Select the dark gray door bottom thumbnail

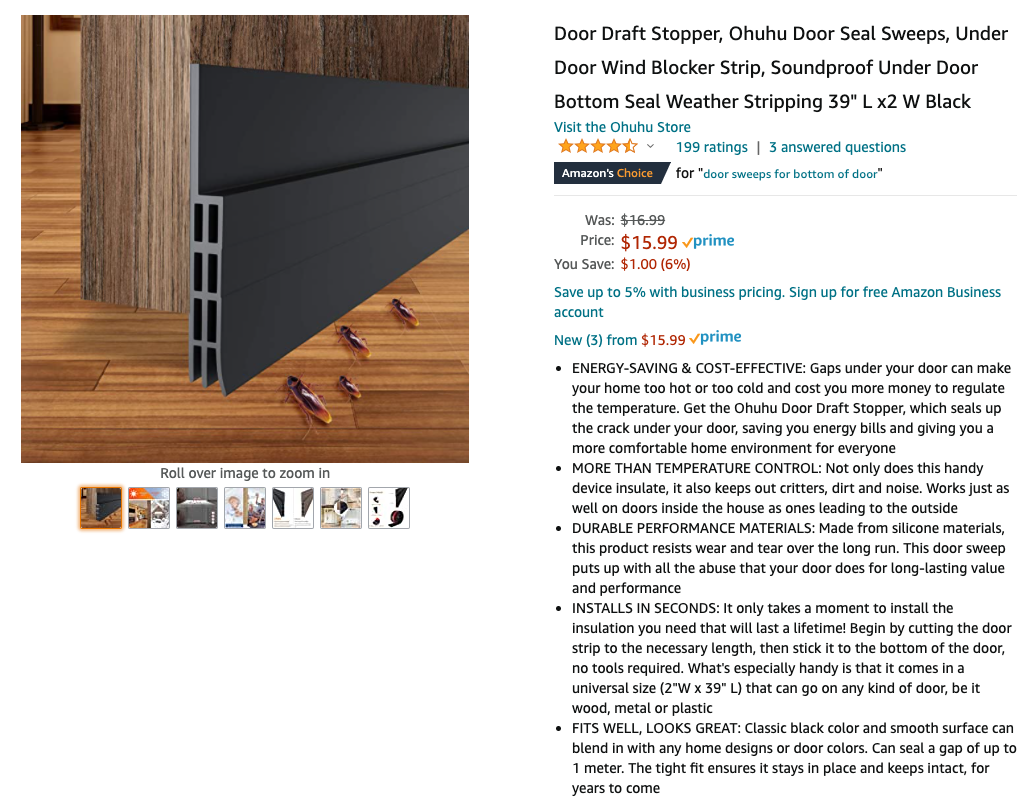pos(197,508)
